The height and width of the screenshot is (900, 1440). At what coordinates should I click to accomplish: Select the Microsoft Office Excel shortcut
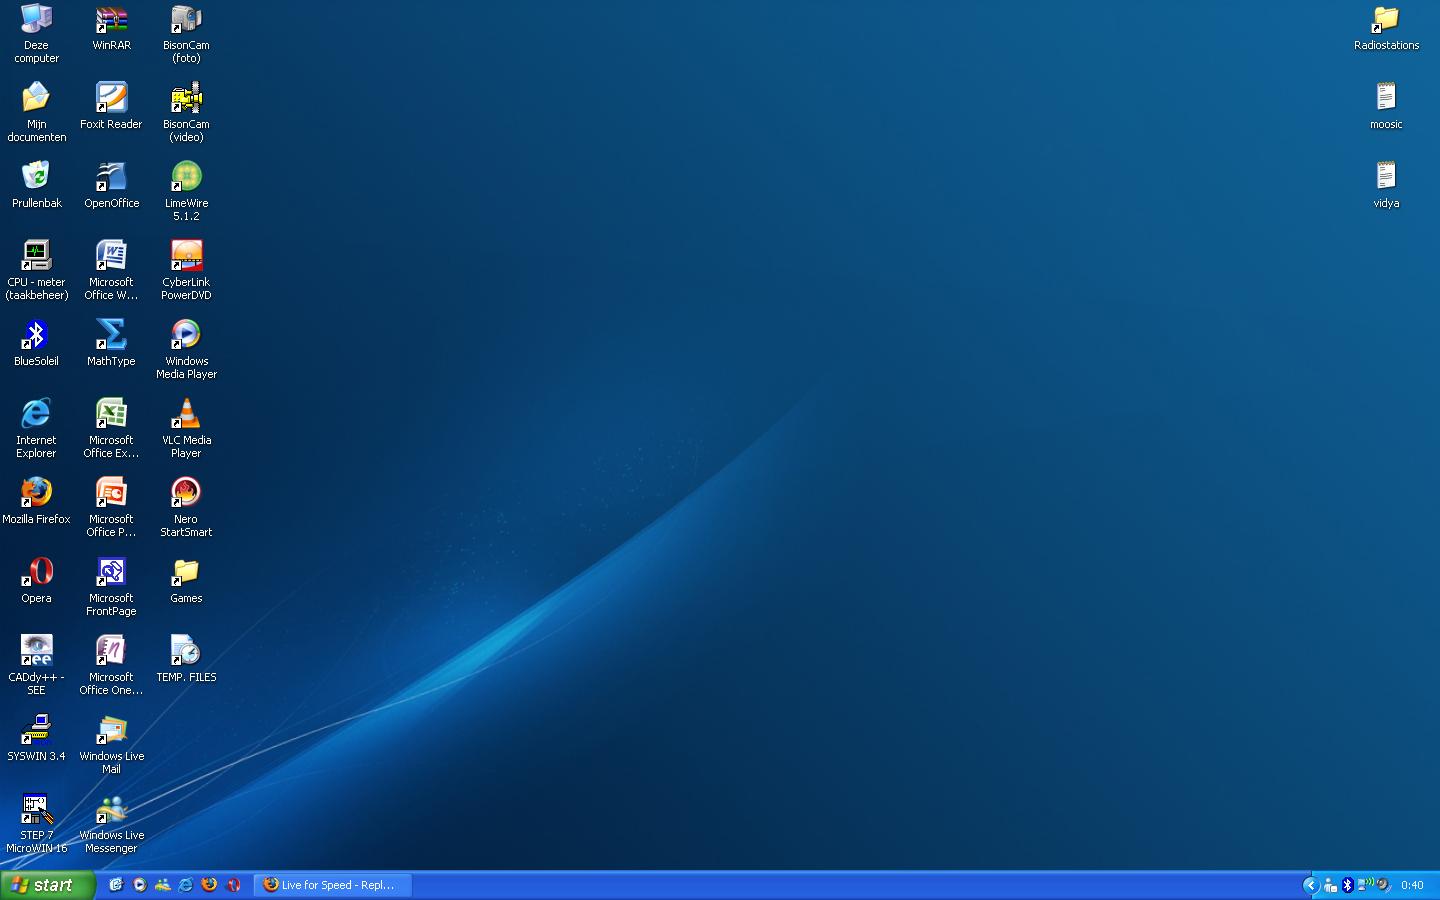[111, 428]
